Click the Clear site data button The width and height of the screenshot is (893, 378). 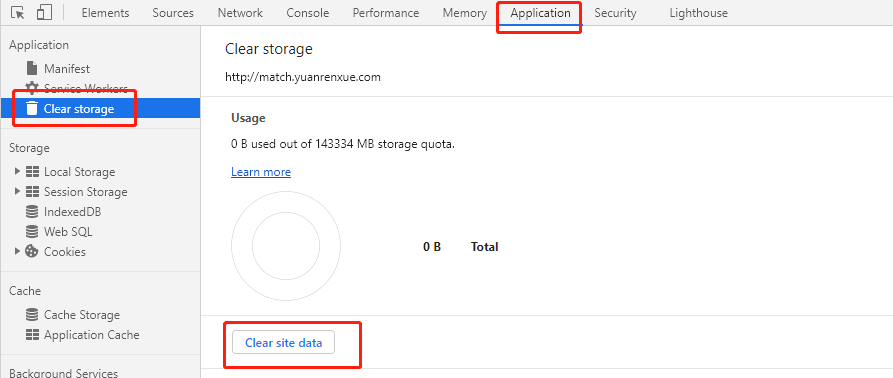(284, 343)
